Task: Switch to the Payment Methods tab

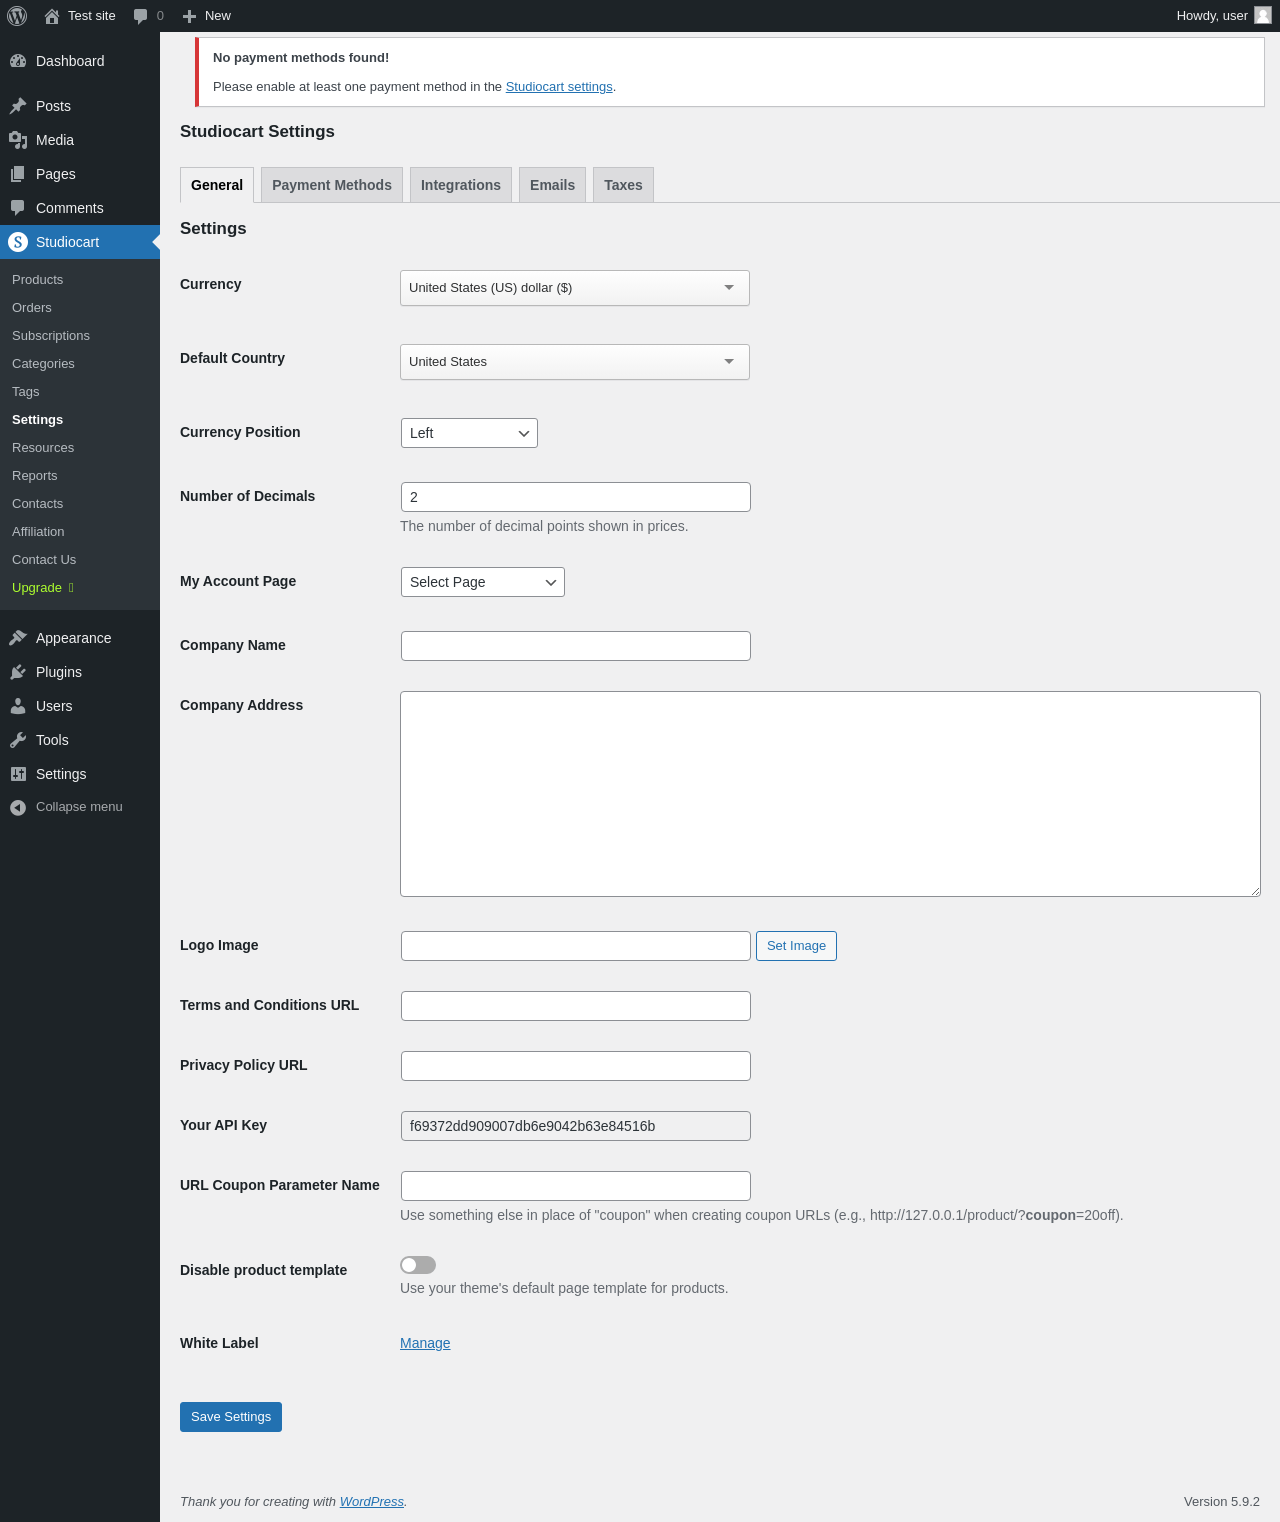Action: pos(332,185)
